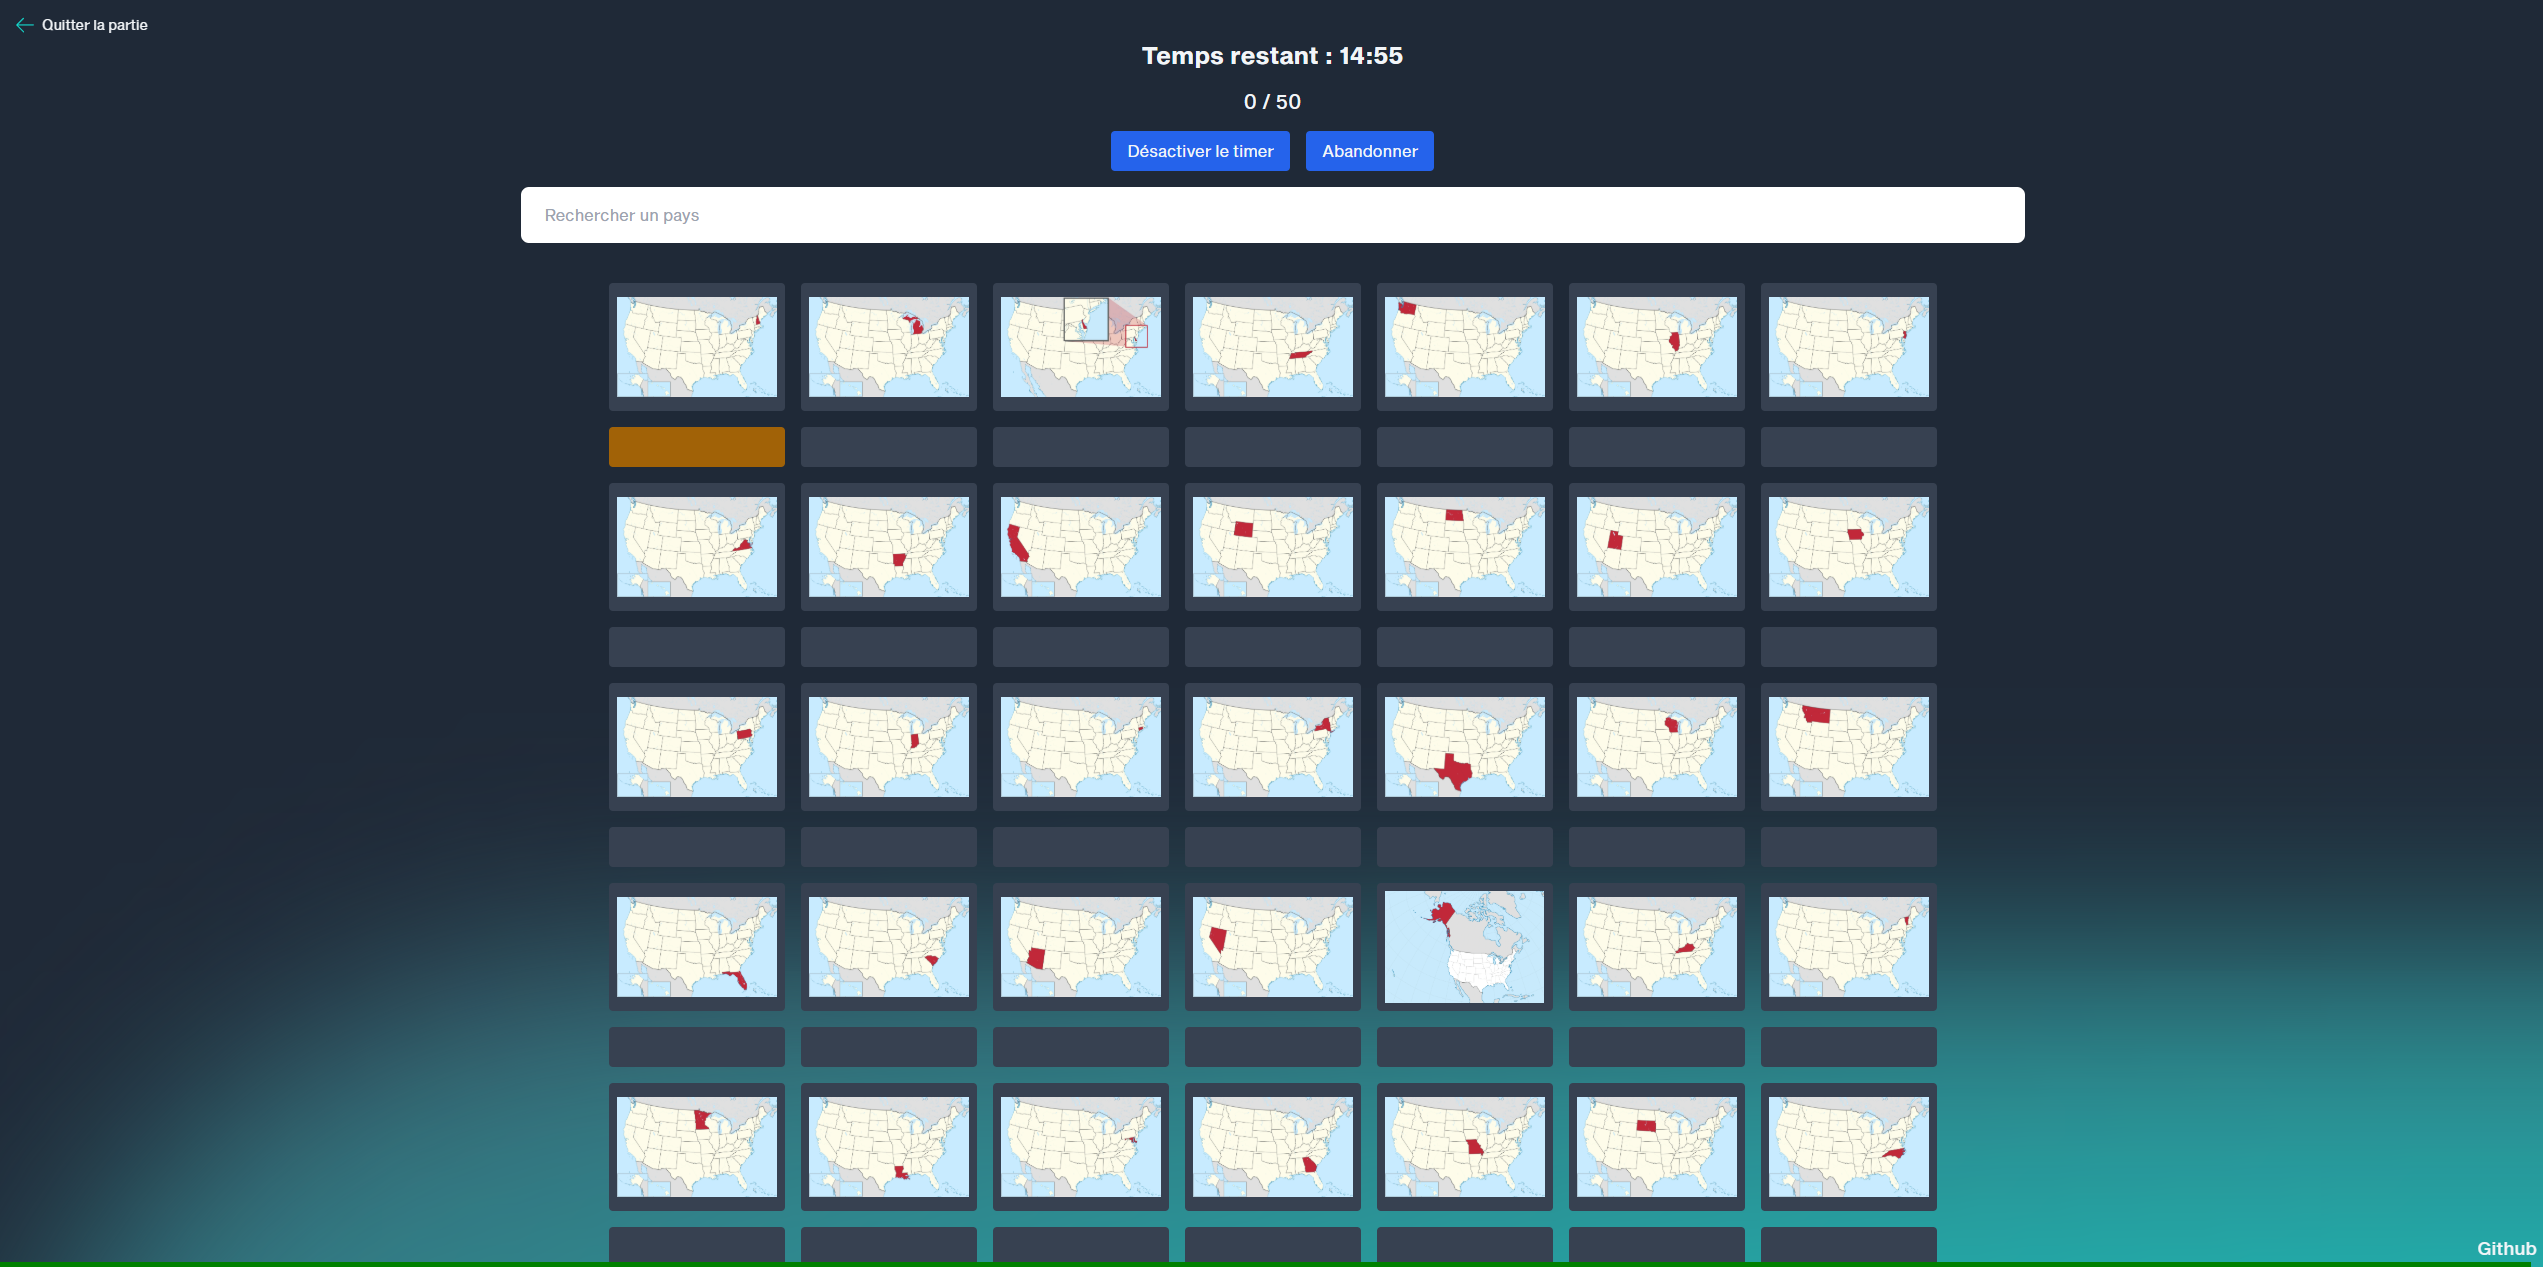2543x1267 pixels.
Task: Select the Nevada highlighted map
Action: point(1273,947)
